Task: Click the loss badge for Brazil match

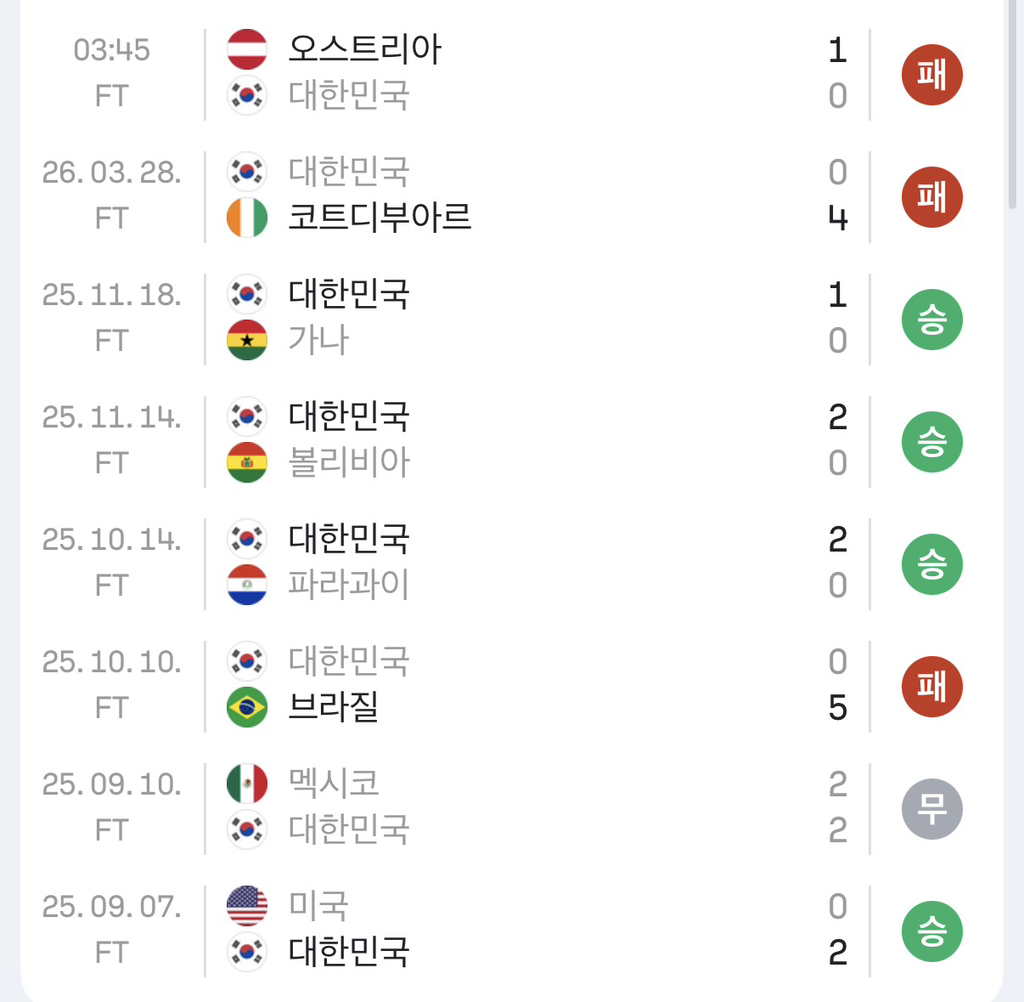Action: pyautogui.click(x=931, y=687)
